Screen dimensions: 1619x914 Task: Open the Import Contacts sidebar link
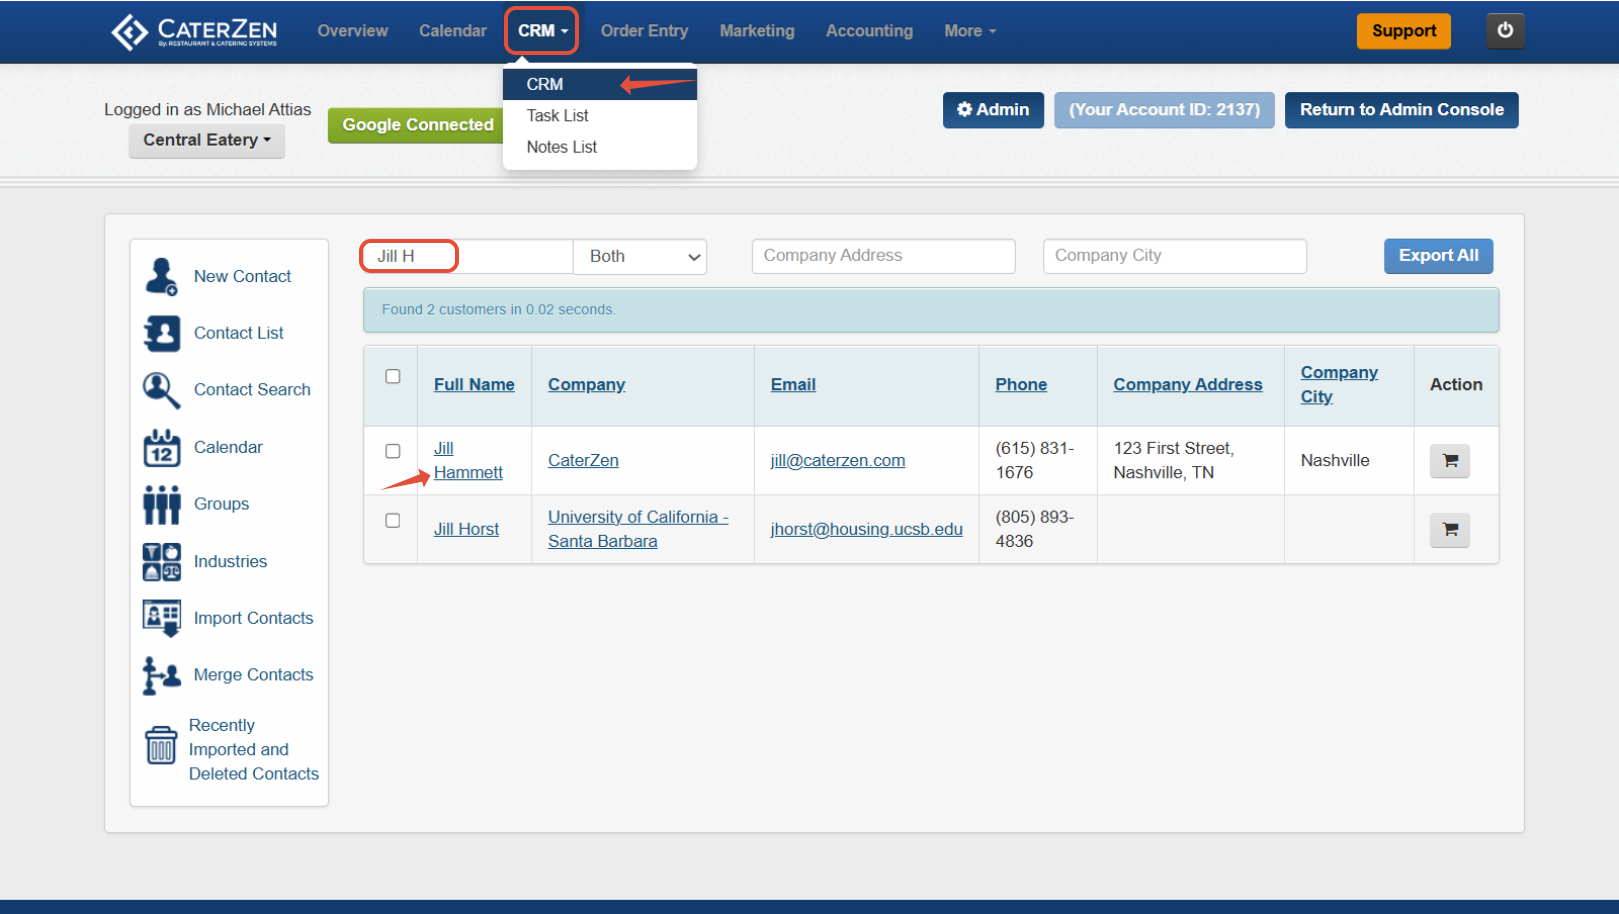(253, 618)
